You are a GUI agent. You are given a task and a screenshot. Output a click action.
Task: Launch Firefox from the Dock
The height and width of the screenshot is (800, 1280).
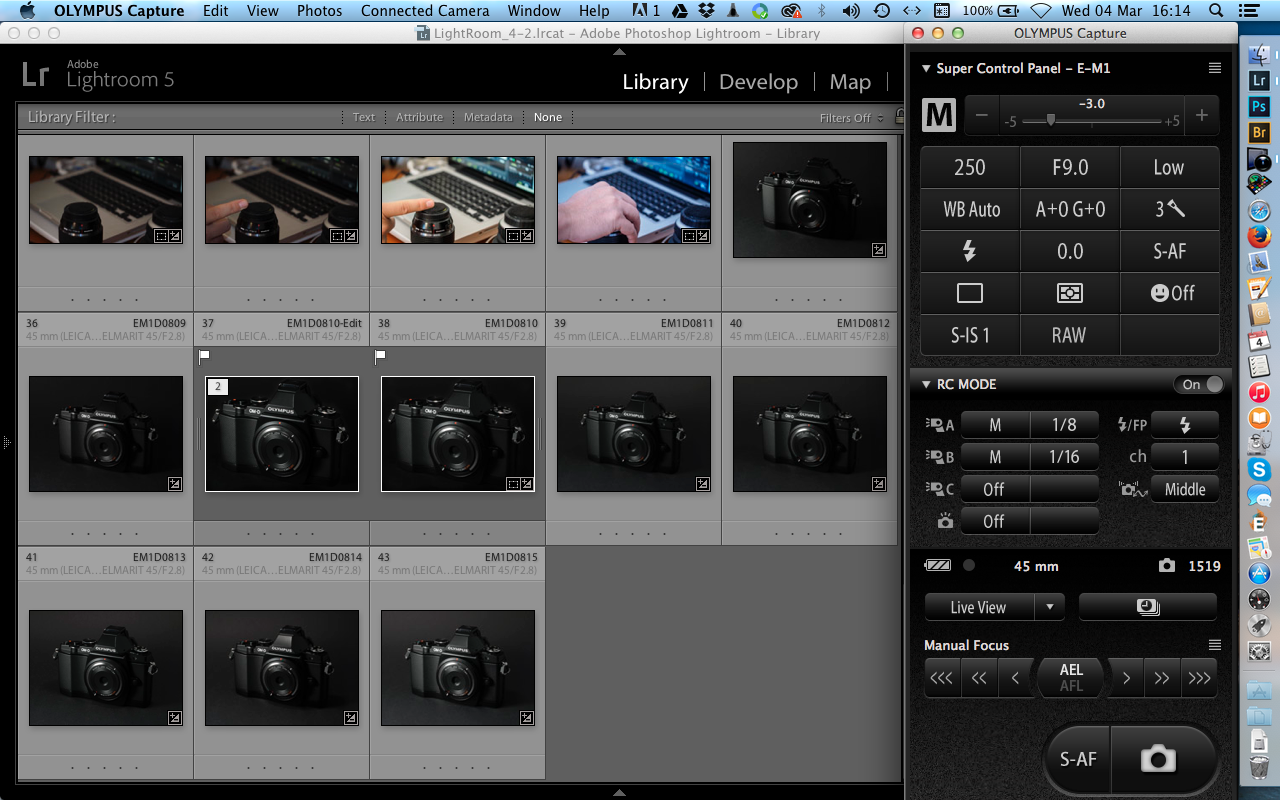pyautogui.click(x=1259, y=236)
